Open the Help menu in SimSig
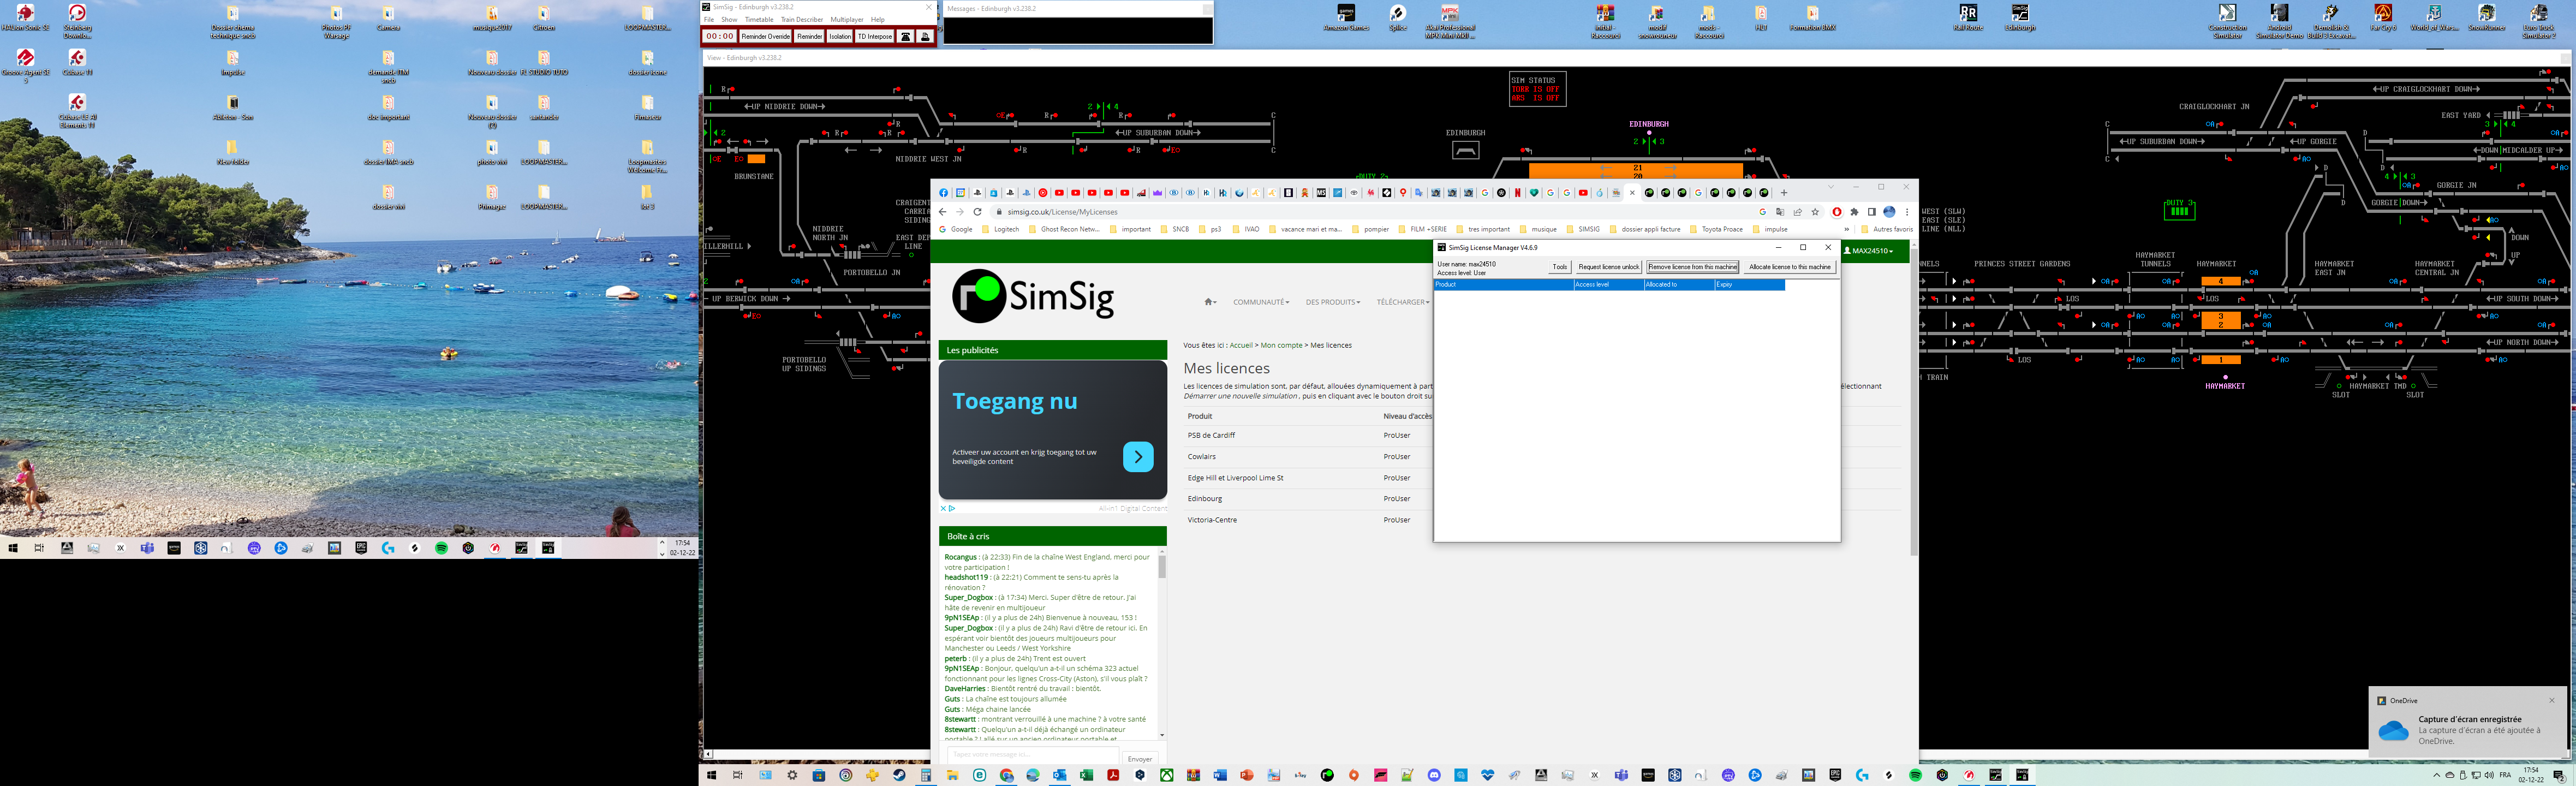The height and width of the screenshot is (786, 2576). pos(878,20)
